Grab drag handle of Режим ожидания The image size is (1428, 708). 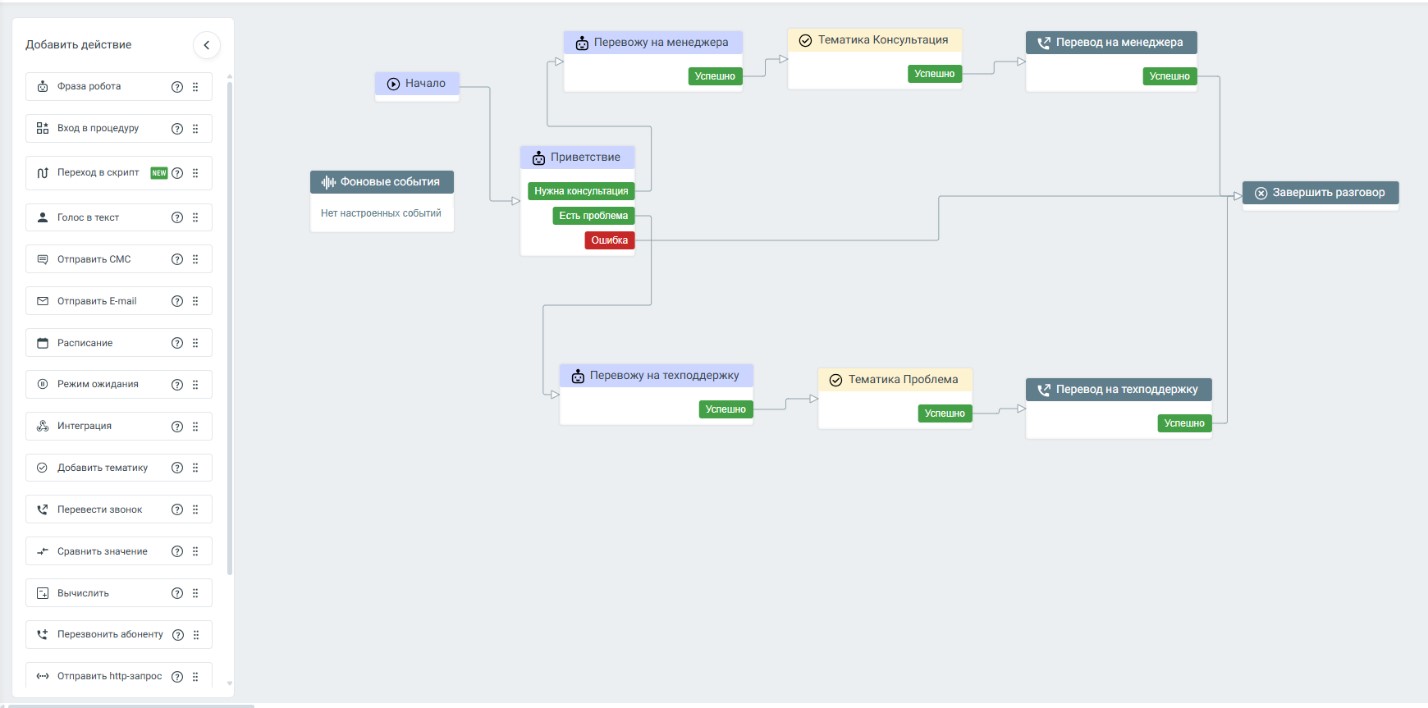pos(195,385)
